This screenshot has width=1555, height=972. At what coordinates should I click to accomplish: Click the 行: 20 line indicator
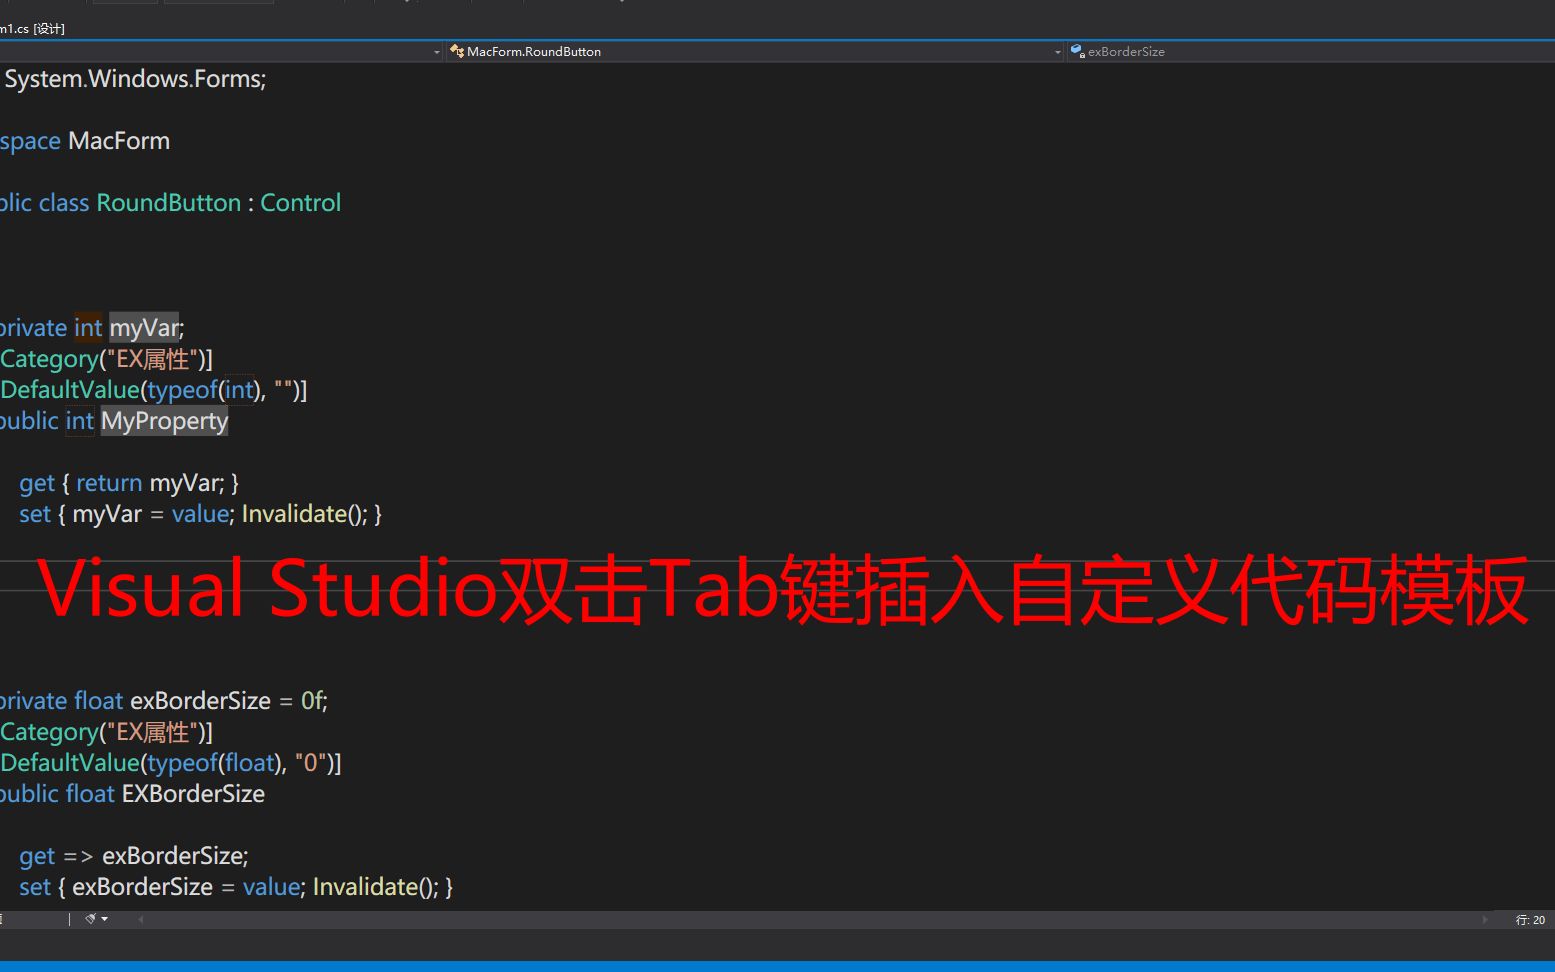pyautogui.click(x=1529, y=918)
